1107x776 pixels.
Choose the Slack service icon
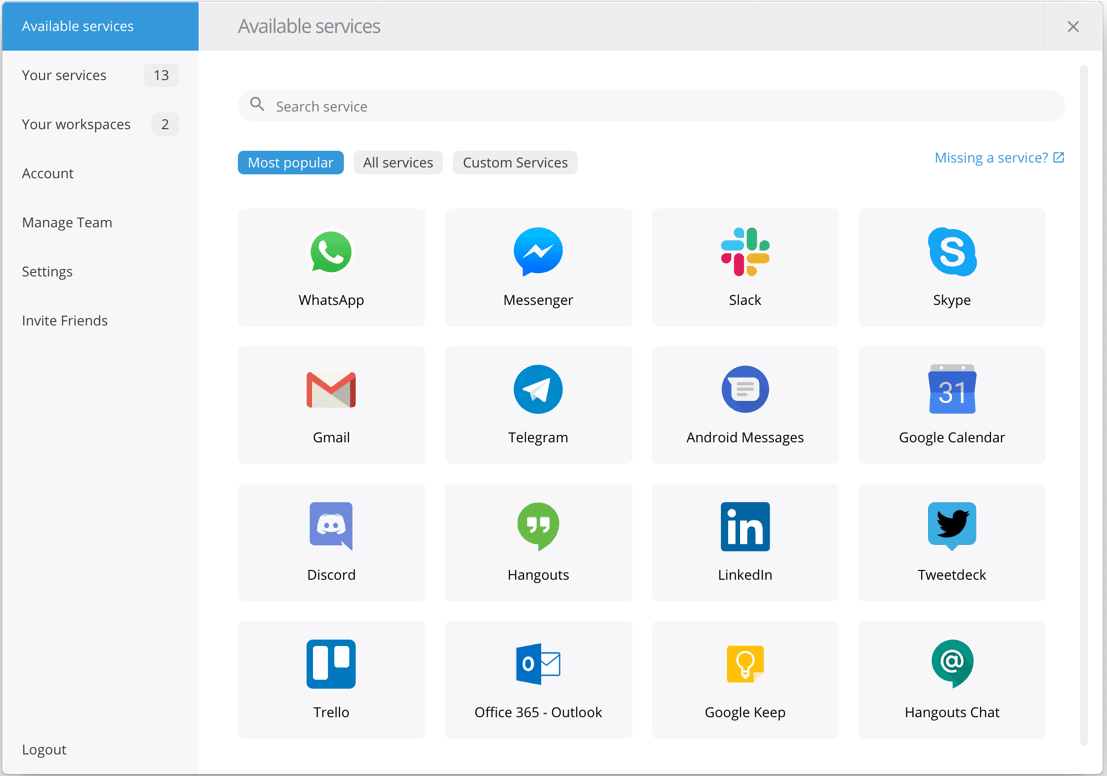[745, 253]
